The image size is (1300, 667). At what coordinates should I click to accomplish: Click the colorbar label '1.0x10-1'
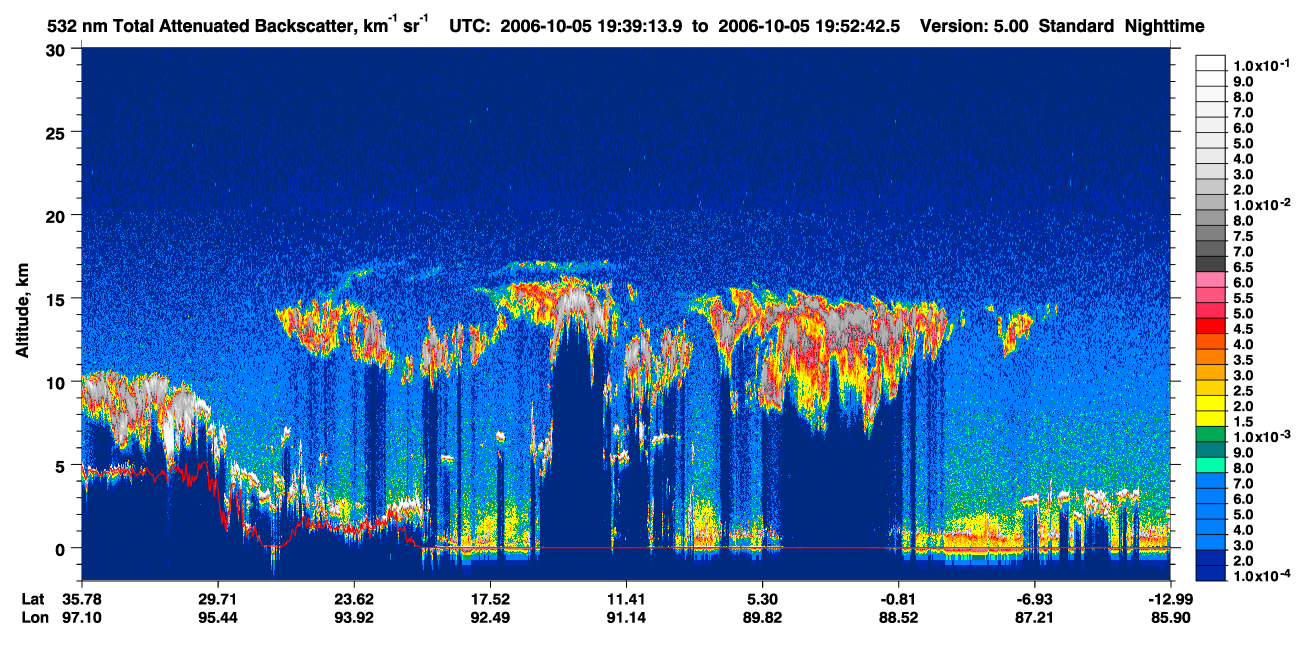(1261, 65)
